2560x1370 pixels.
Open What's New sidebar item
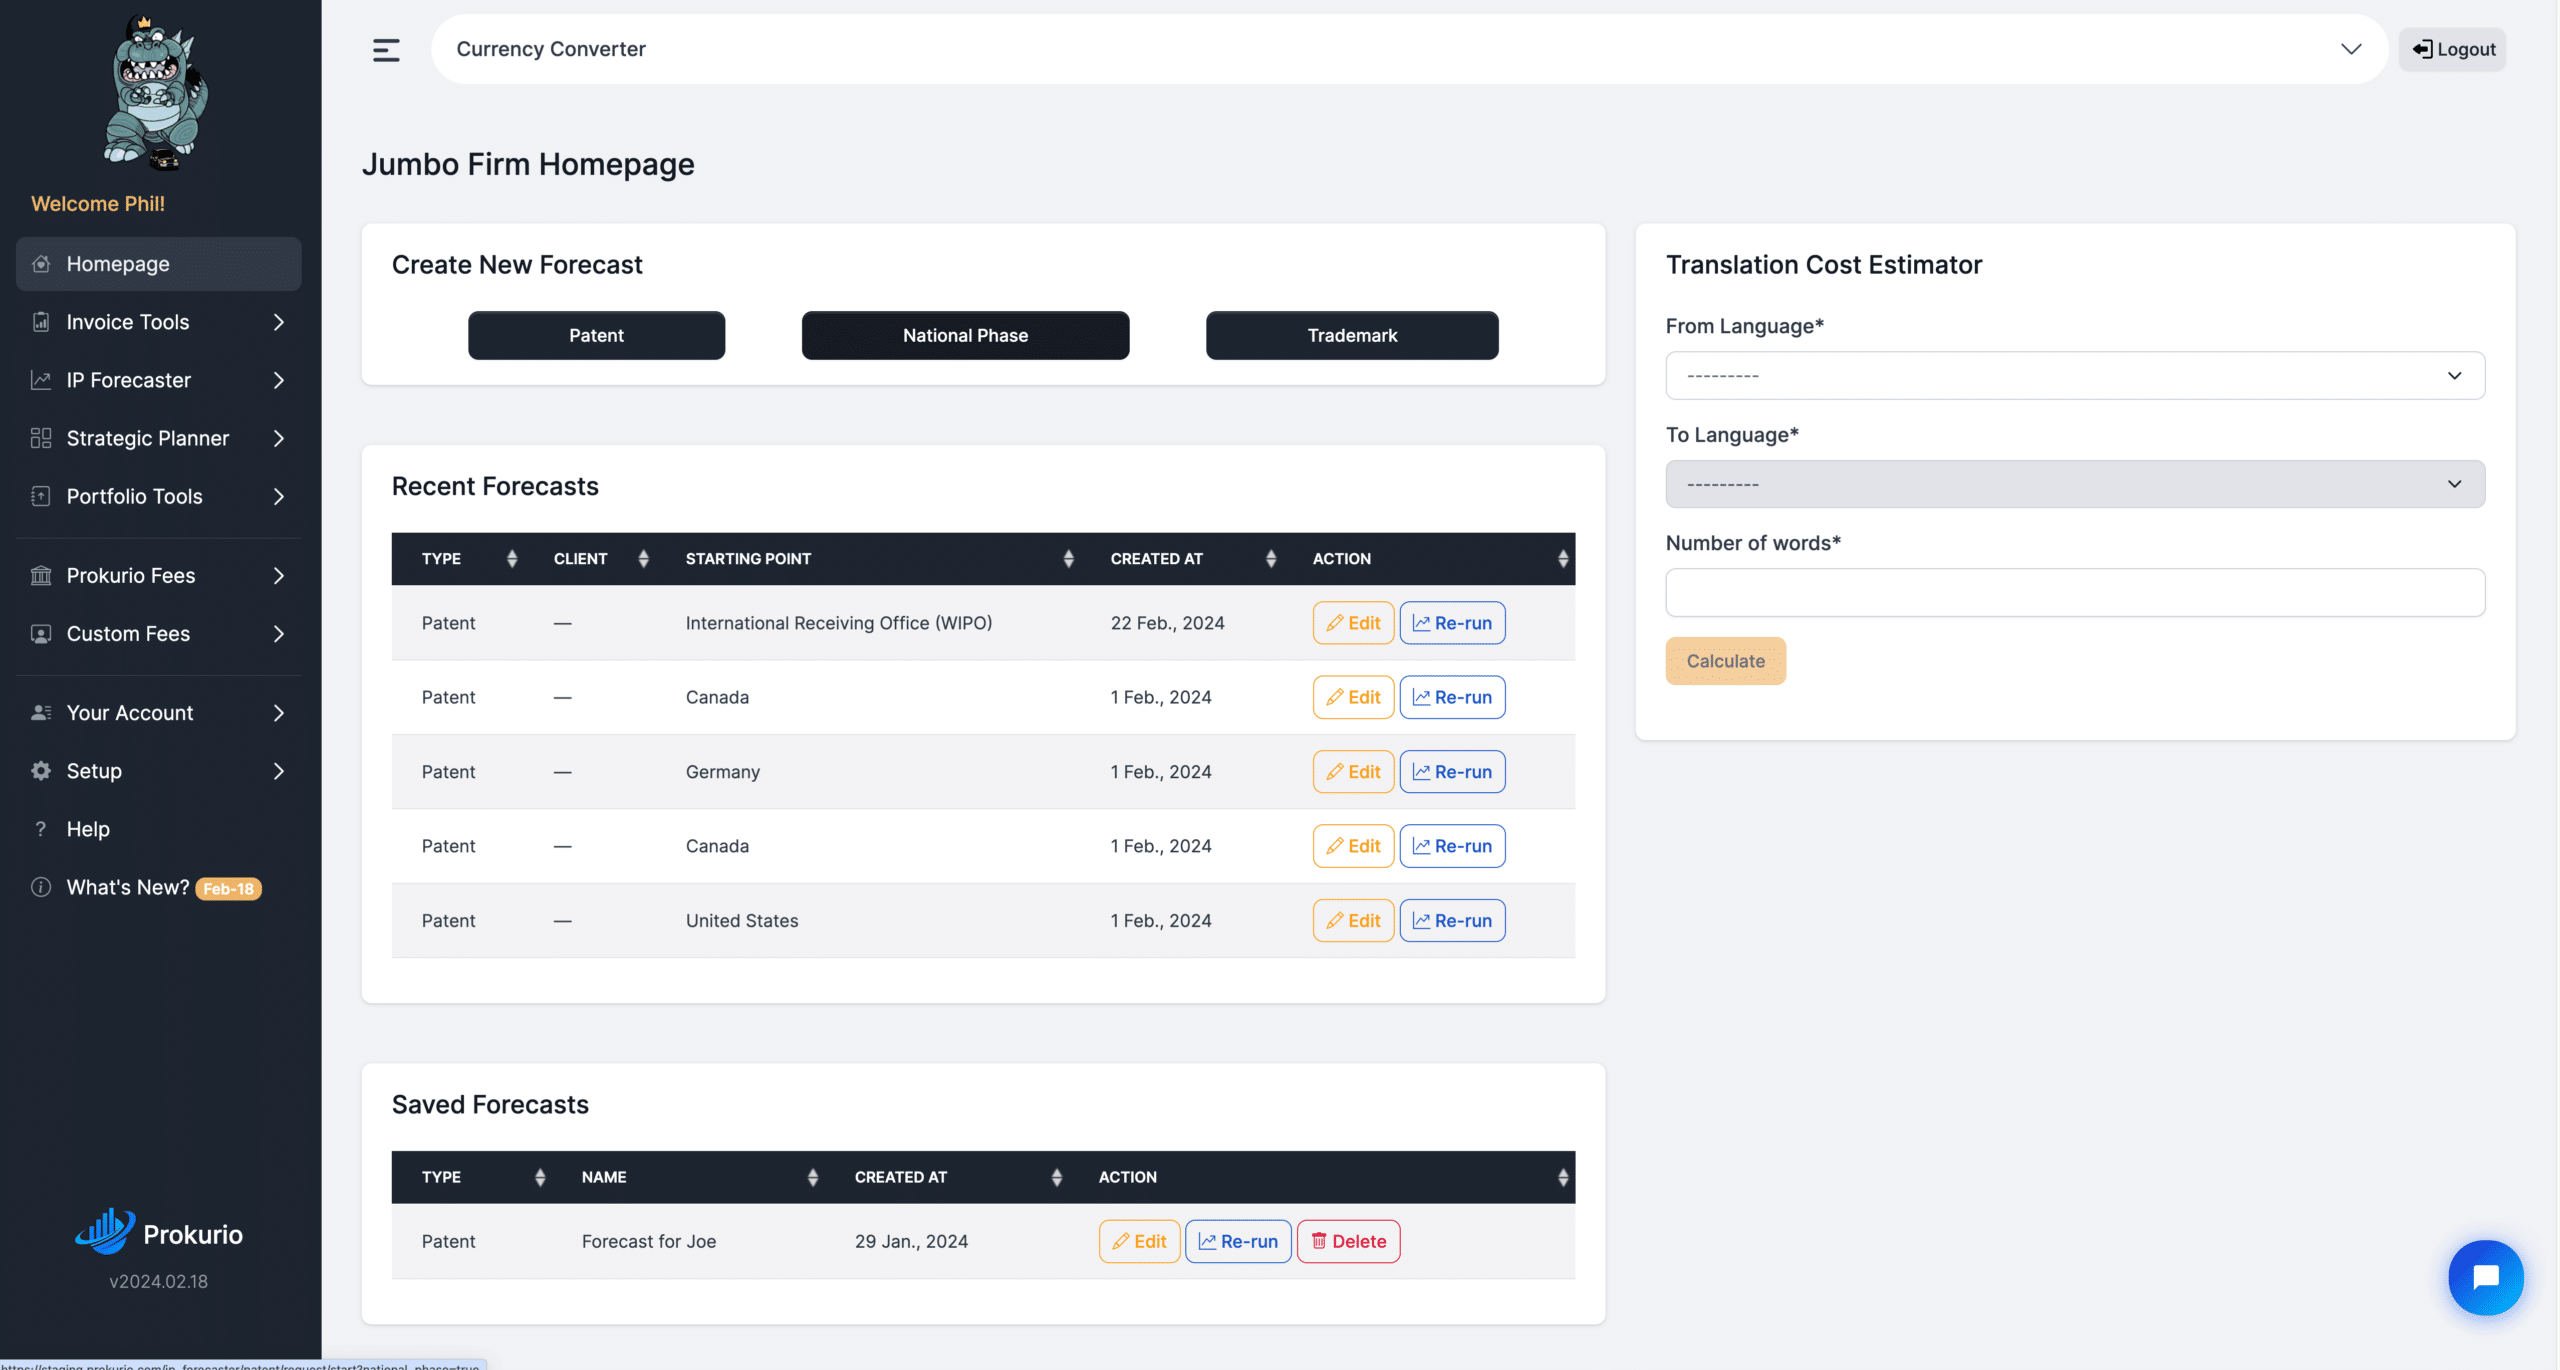pos(158,887)
